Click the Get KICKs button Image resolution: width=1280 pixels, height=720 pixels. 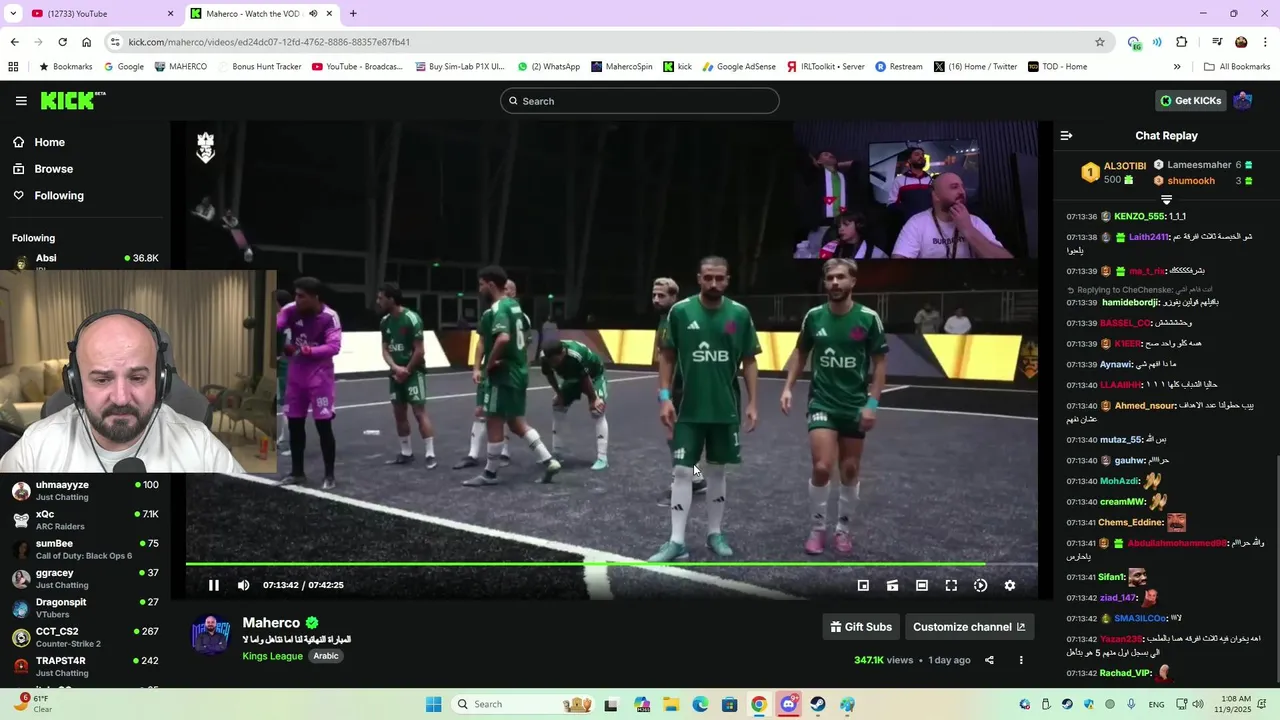[1191, 101]
